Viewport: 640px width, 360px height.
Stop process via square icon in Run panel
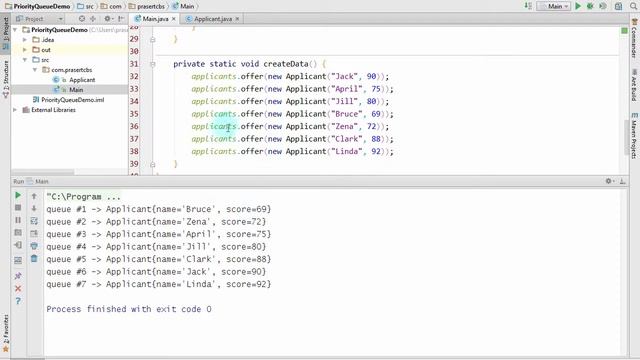coord(18,208)
